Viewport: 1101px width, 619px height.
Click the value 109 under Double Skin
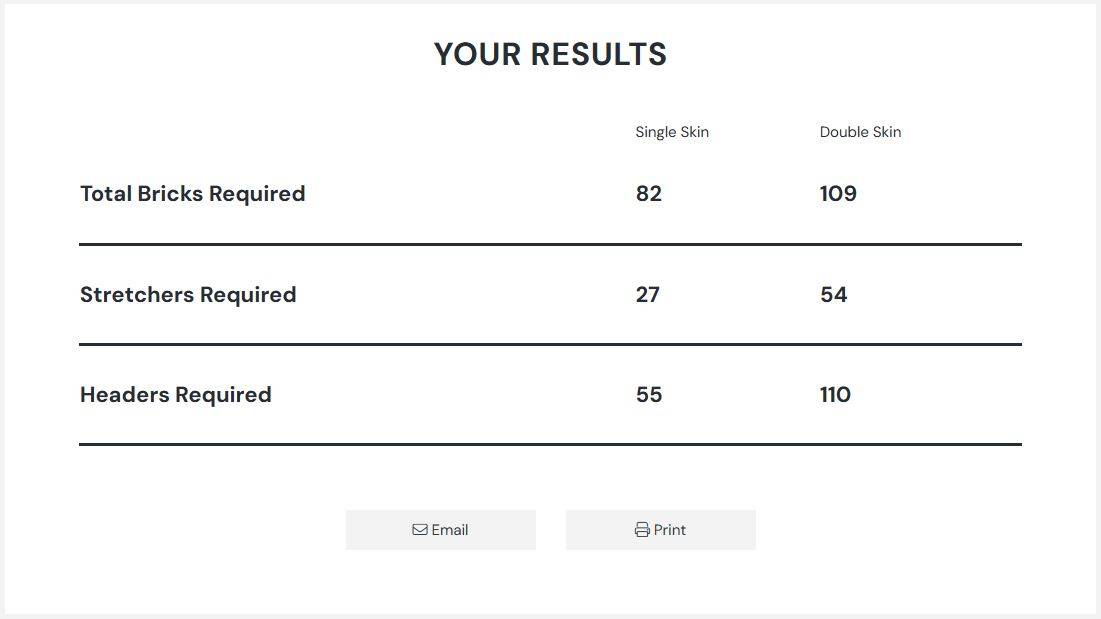pyautogui.click(x=836, y=193)
